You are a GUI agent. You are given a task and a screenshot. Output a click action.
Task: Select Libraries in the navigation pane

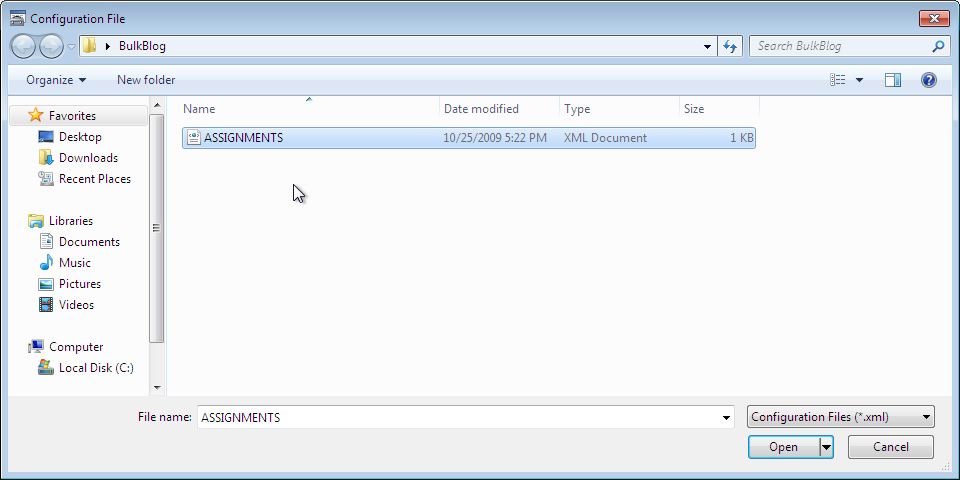point(71,221)
